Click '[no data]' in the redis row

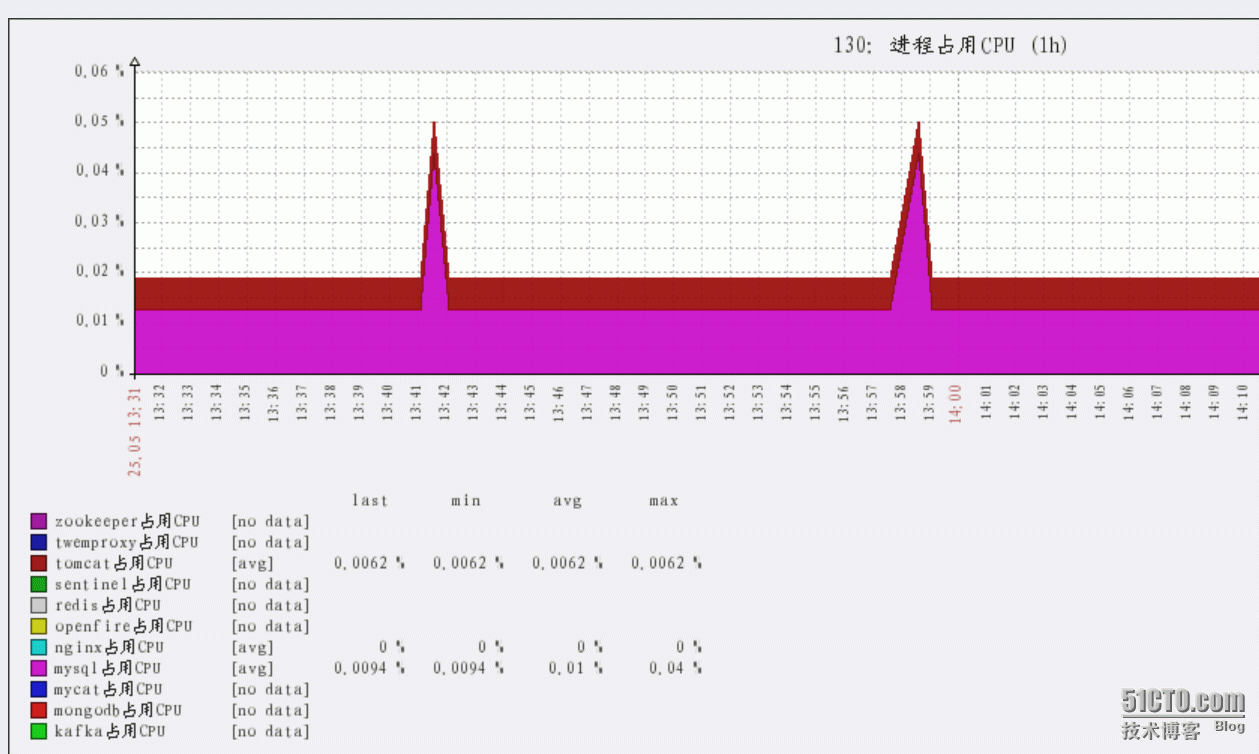[271, 605]
